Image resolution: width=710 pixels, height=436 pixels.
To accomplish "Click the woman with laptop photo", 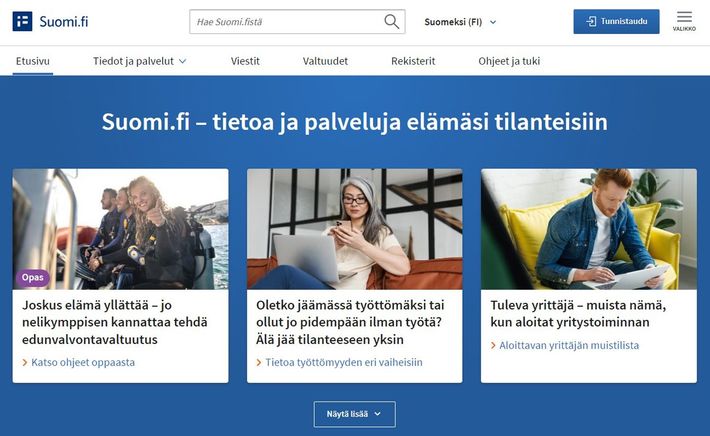I will [354, 228].
